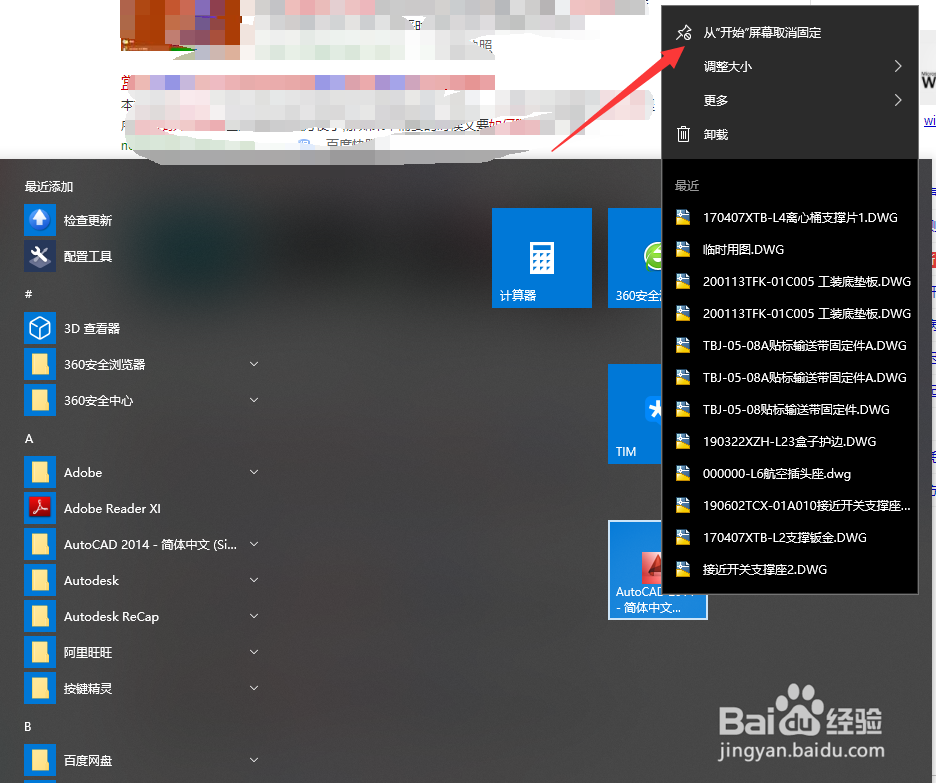Expand the 百度网盘 folder chevron
Viewport: 936px width, 783px height.
254,760
